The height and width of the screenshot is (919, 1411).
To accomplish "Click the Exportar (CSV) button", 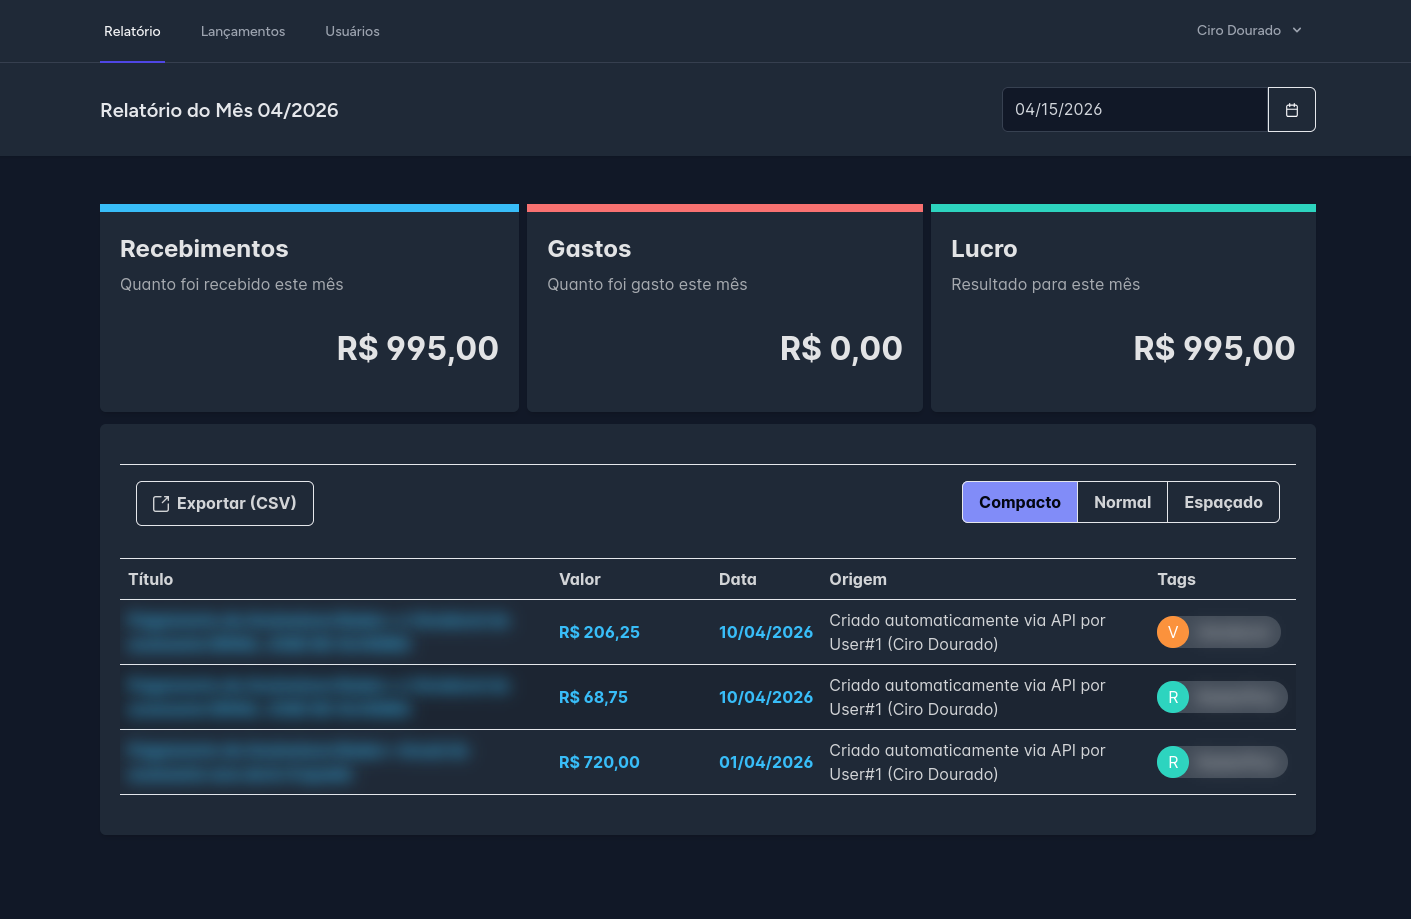I will click(225, 504).
